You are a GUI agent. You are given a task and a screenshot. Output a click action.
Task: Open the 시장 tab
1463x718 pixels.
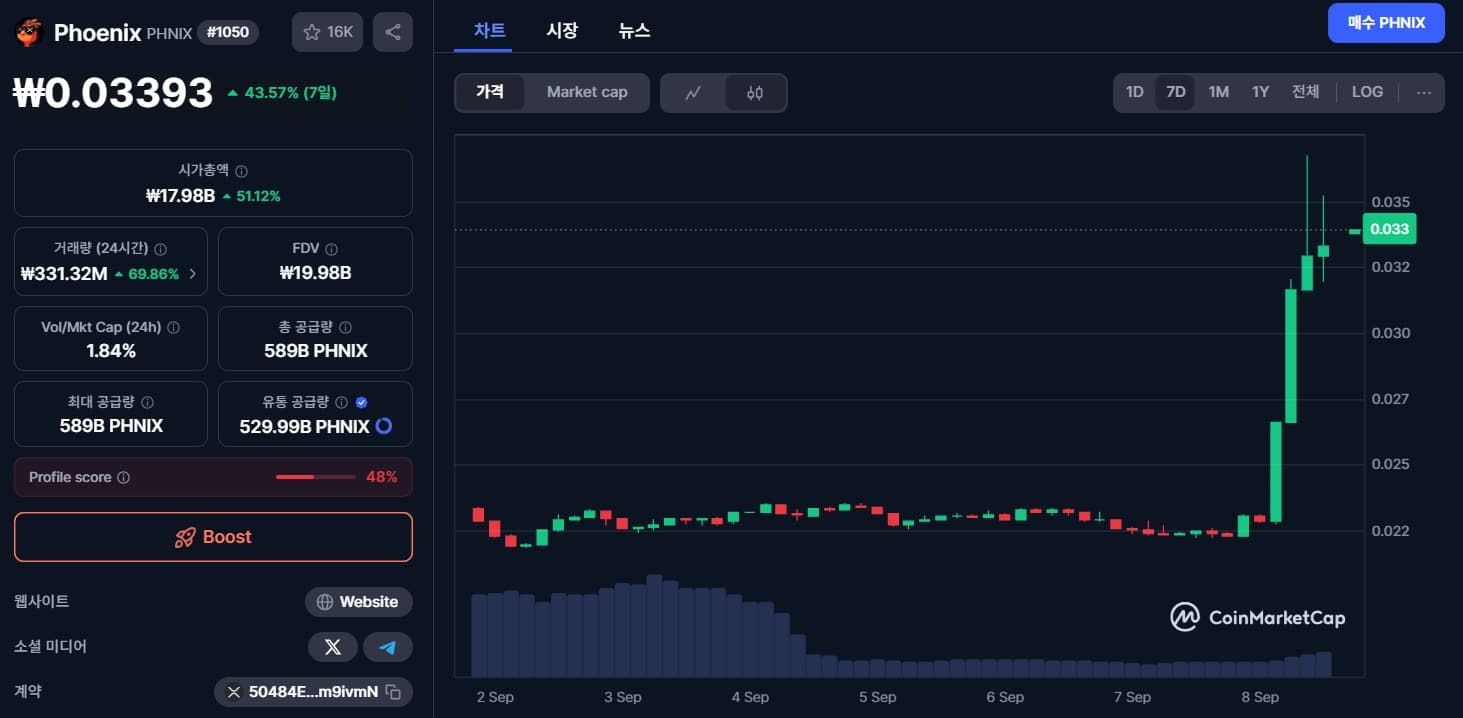pos(562,30)
